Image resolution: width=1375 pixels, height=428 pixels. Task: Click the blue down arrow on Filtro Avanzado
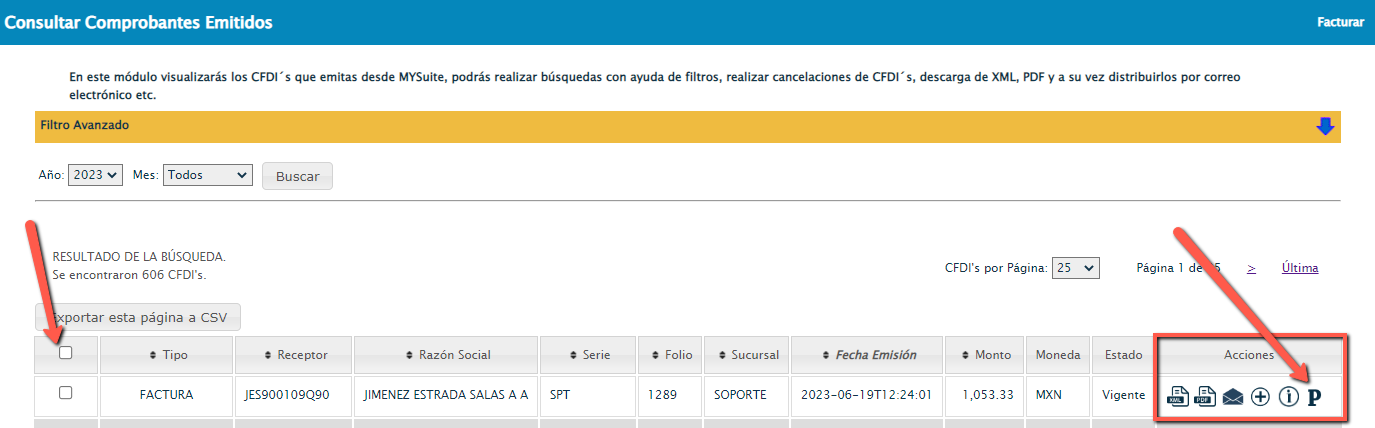pos(1325,126)
